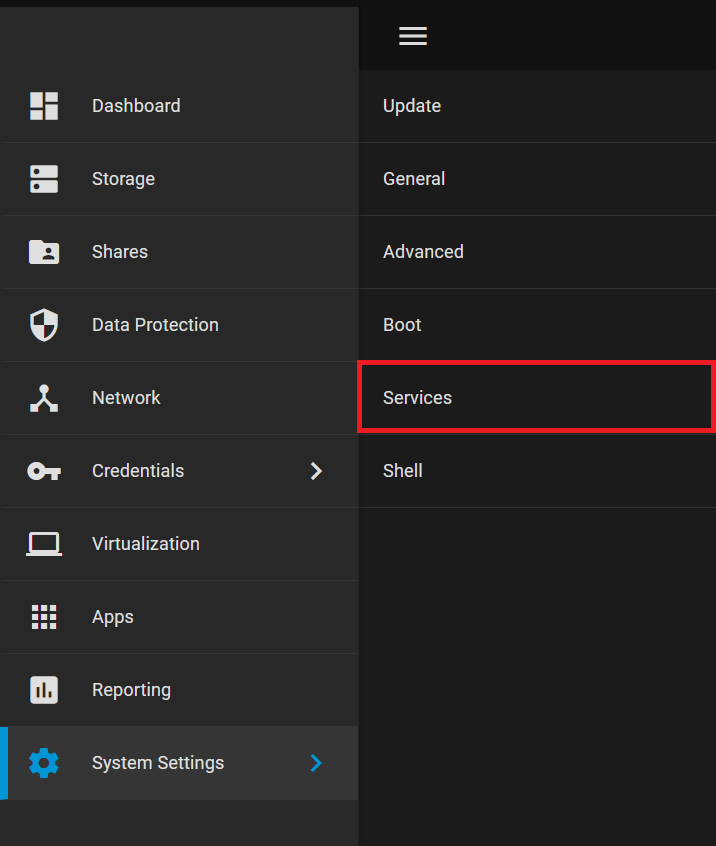Toggle the hamburger menu button
Screen dimensions: 716x846
pos(413,36)
